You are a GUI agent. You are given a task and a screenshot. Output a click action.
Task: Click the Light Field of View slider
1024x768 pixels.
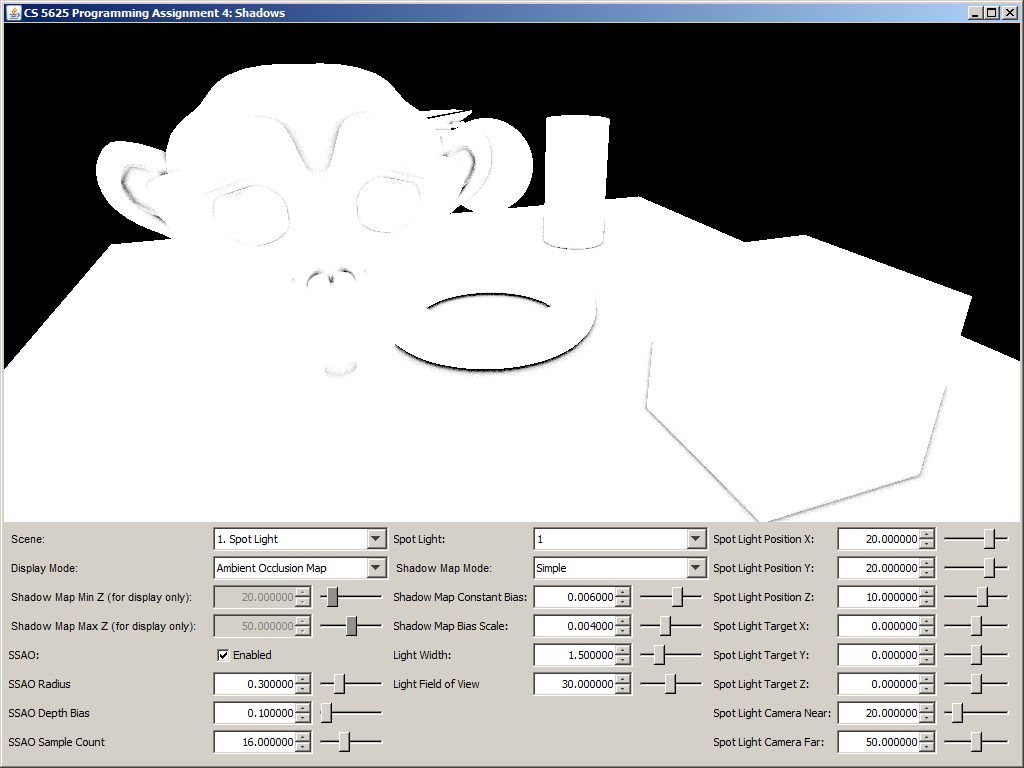(x=670, y=684)
